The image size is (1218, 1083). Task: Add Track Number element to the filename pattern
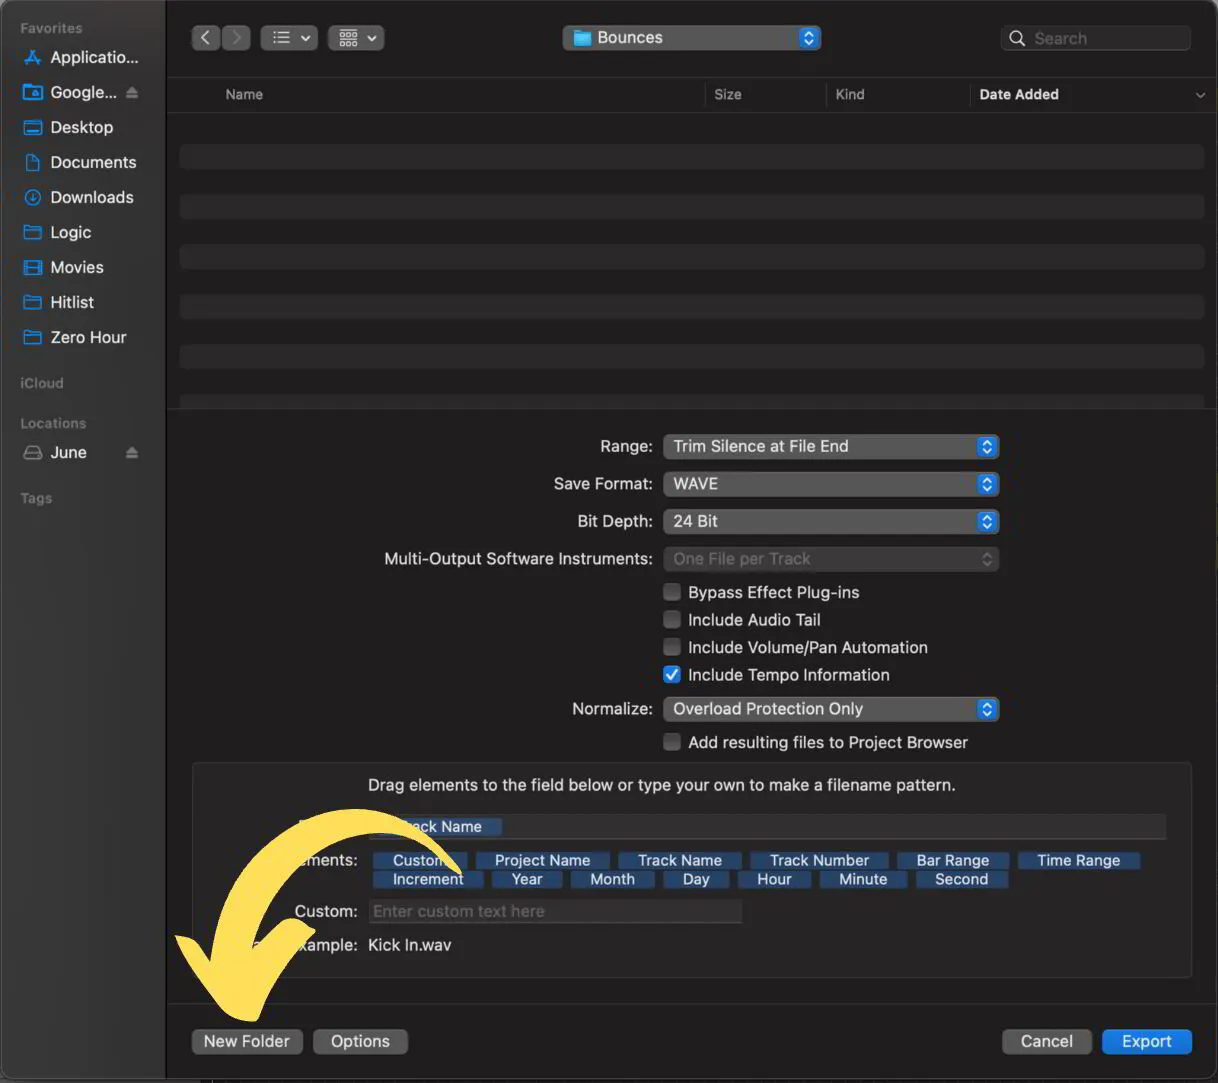pos(819,860)
